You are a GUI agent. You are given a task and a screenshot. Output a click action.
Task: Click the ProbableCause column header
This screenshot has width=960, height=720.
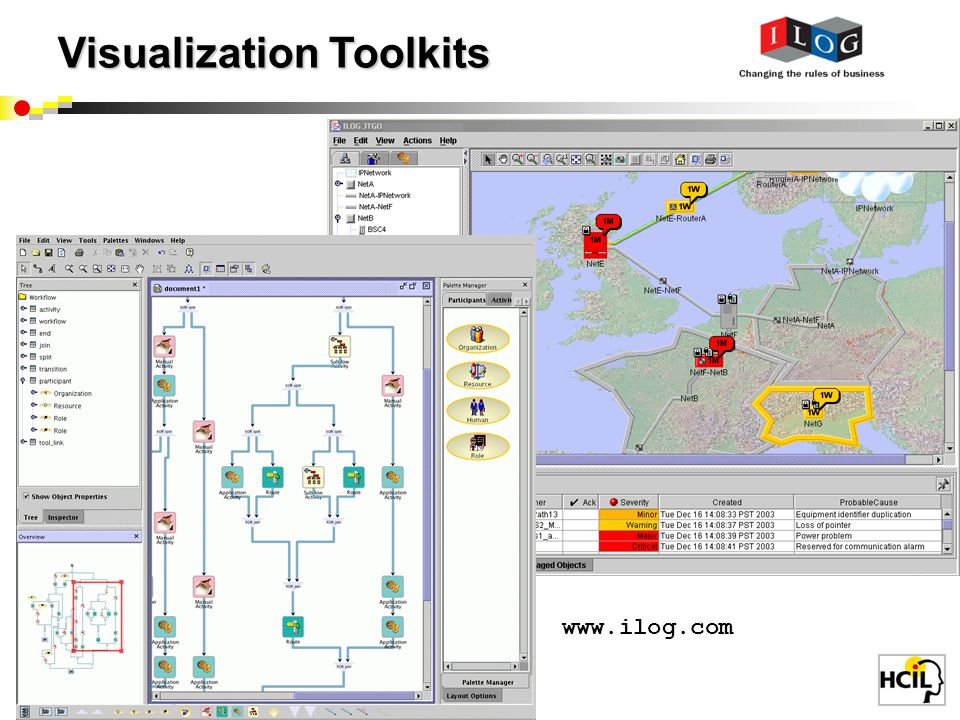tap(868, 502)
